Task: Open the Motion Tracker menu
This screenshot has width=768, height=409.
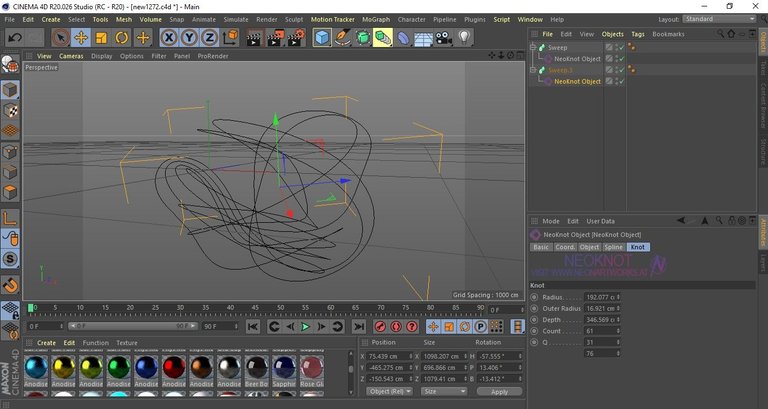Action: (333, 20)
